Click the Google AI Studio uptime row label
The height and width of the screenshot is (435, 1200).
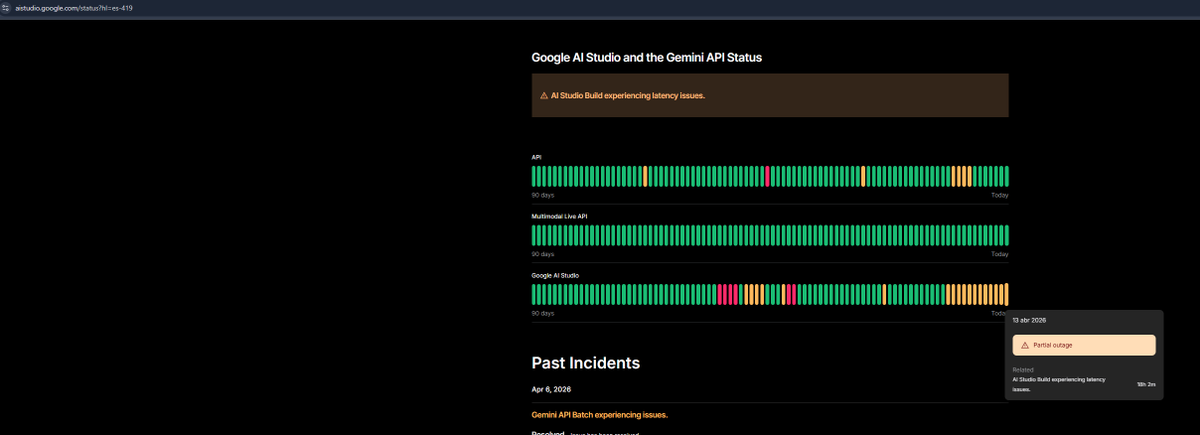pos(555,275)
